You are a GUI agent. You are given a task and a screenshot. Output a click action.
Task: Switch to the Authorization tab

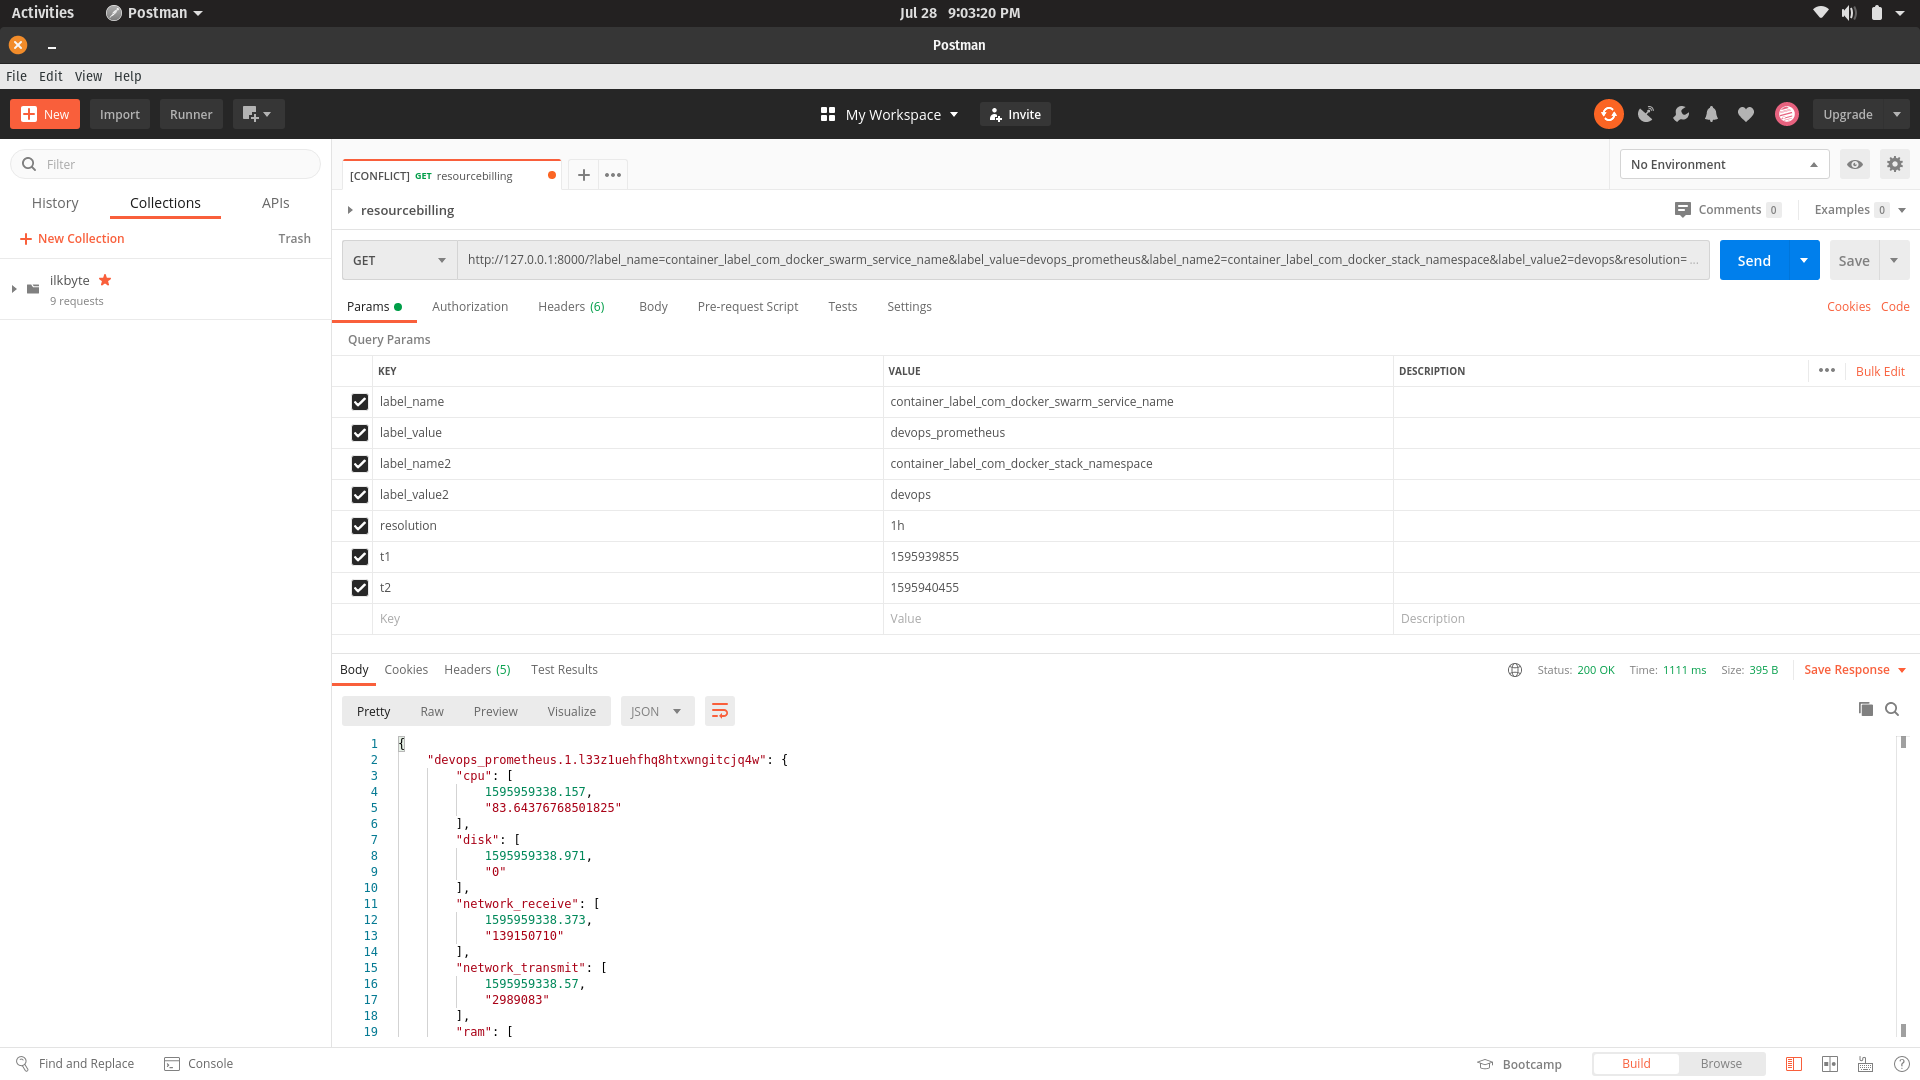coord(469,307)
